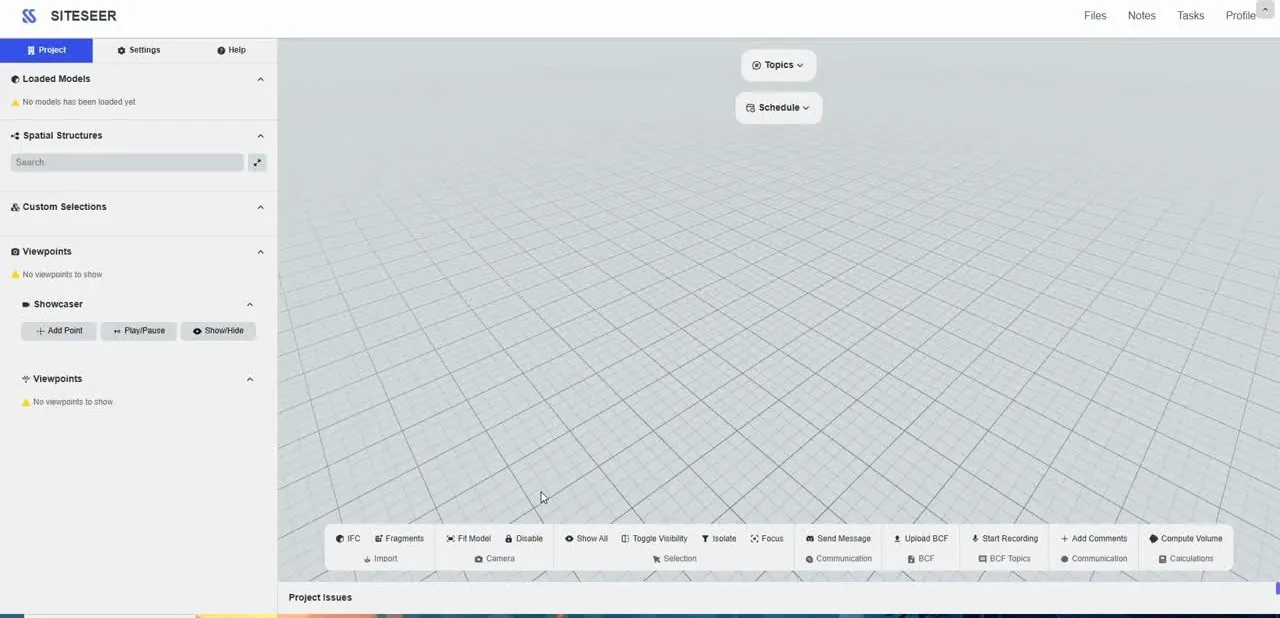The width and height of the screenshot is (1280, 618).
Task: Click the Fragments import button
Action: pos(399,539)
